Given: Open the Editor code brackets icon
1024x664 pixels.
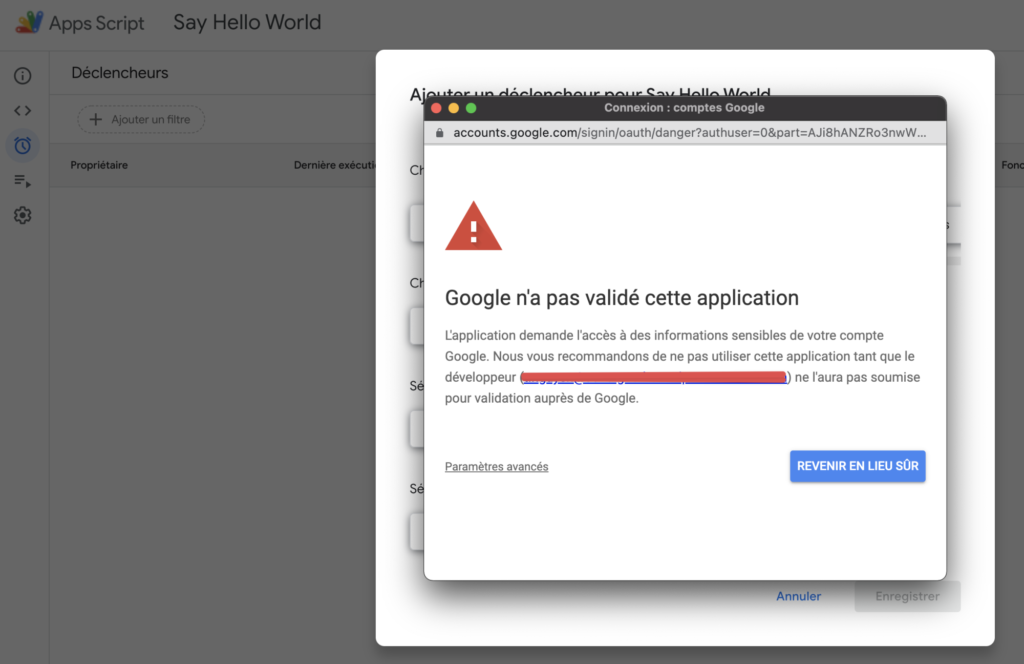Looking at the screenshot, I should tap(22, 111).
